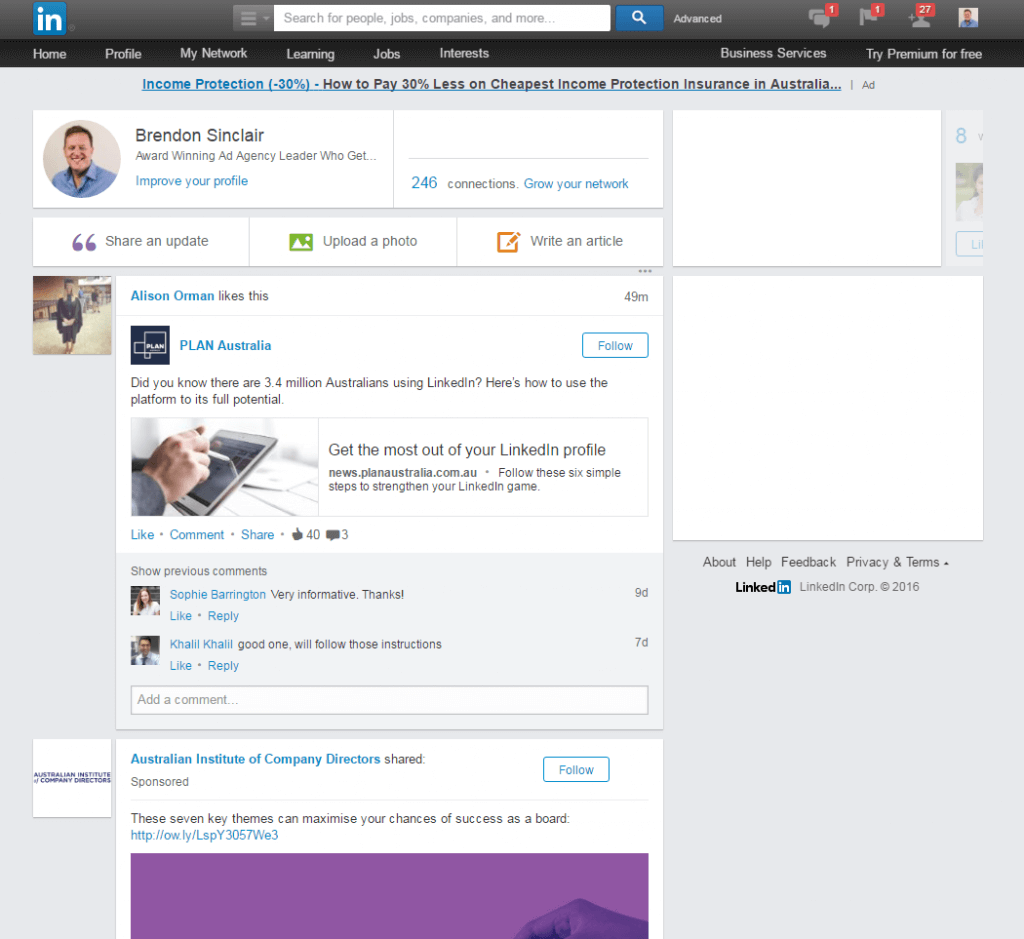1024x939 pixels.
Task: Click Improve your profile link
Action: click(191, 181)
